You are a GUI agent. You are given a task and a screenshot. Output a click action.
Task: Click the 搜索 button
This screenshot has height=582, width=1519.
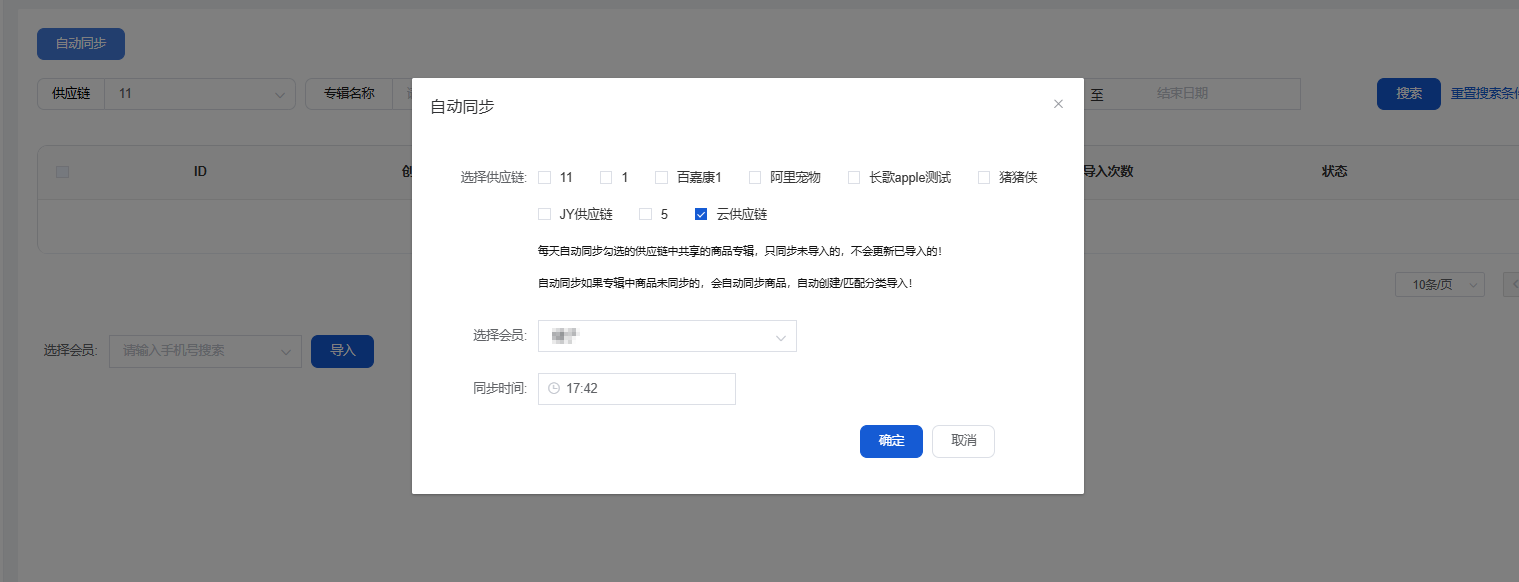pyautogui.click(x=1408, y=94)
